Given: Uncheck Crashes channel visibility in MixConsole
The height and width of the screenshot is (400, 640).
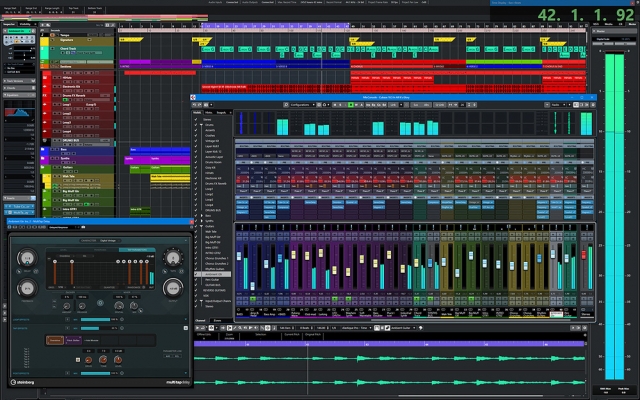Looking at the screenshot, I should tap(196, 136).
